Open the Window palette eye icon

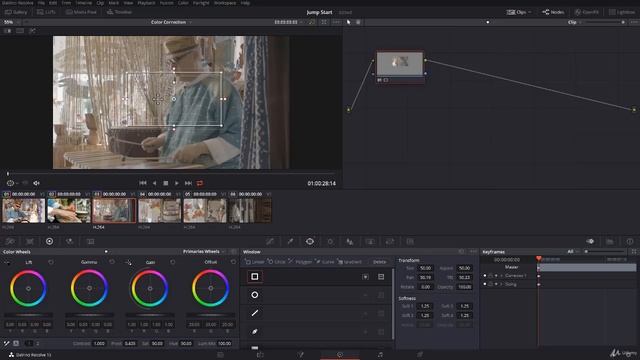click(310, 242)
